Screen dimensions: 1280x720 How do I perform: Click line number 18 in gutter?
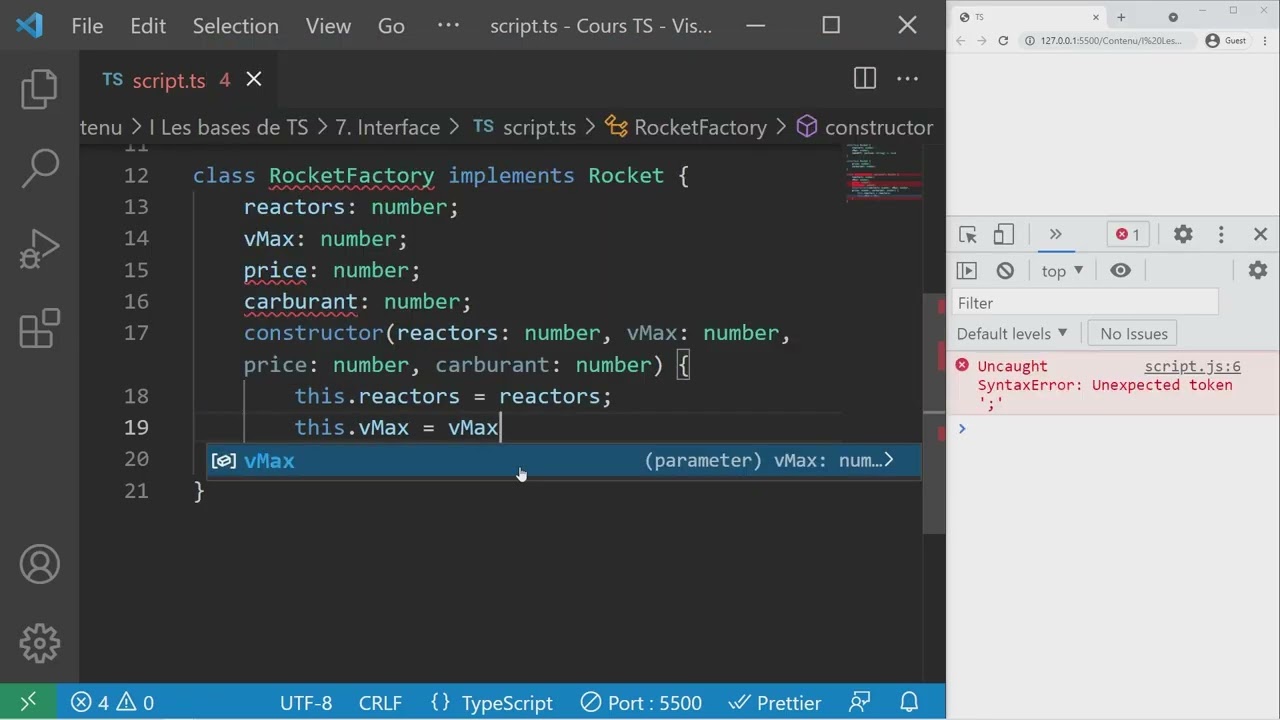(x=136, y=396)
